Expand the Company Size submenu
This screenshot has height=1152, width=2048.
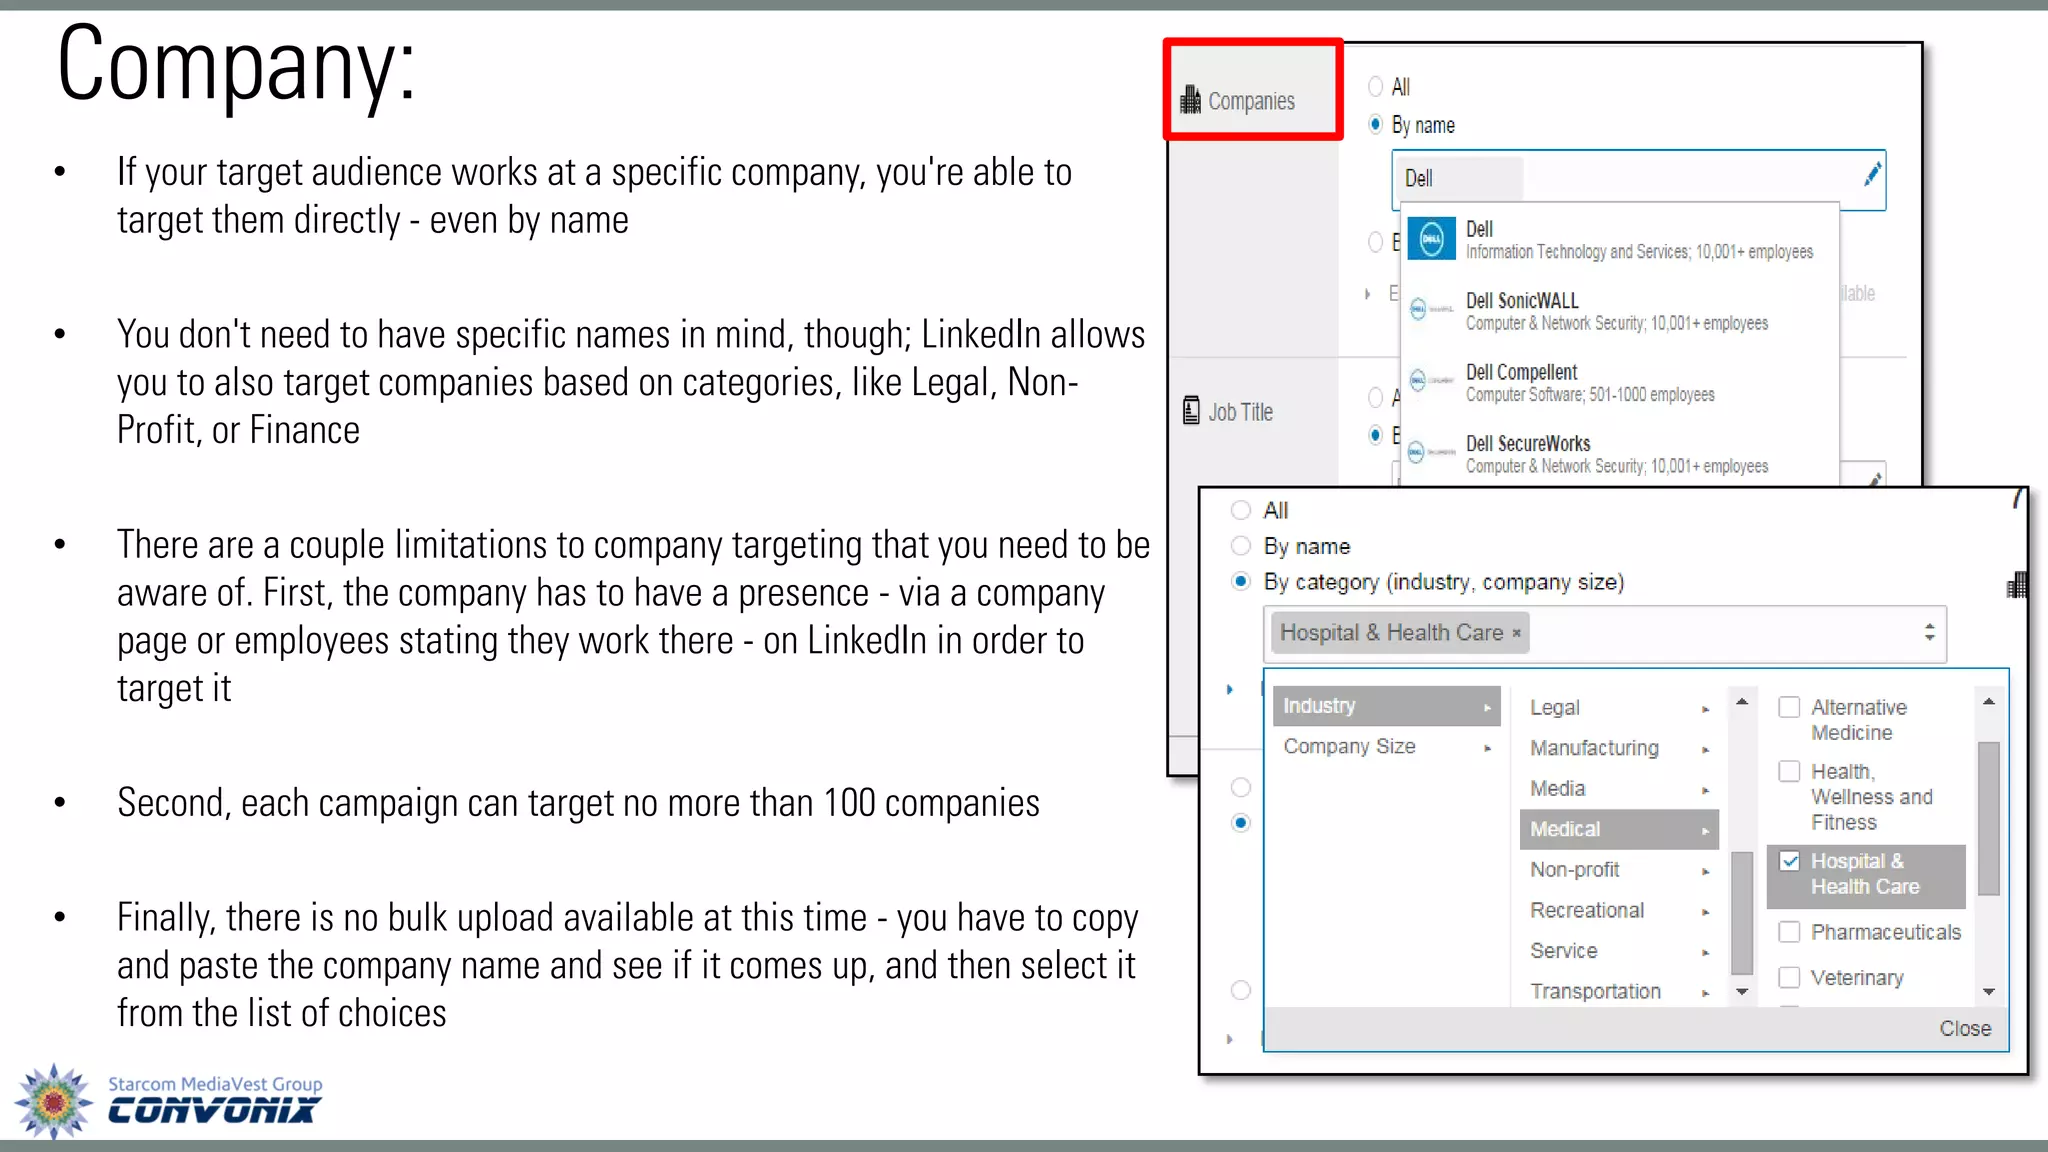tap(1386, 747)
